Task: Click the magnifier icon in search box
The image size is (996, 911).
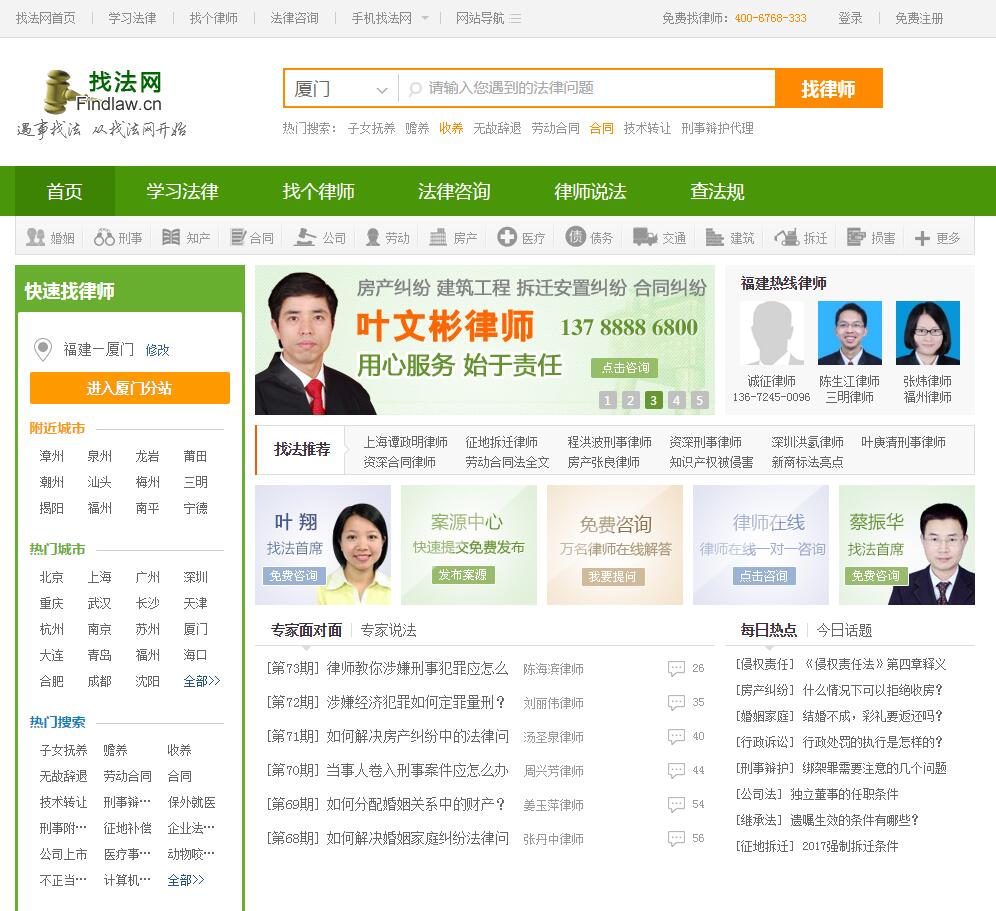Action: tap(415, 88)
